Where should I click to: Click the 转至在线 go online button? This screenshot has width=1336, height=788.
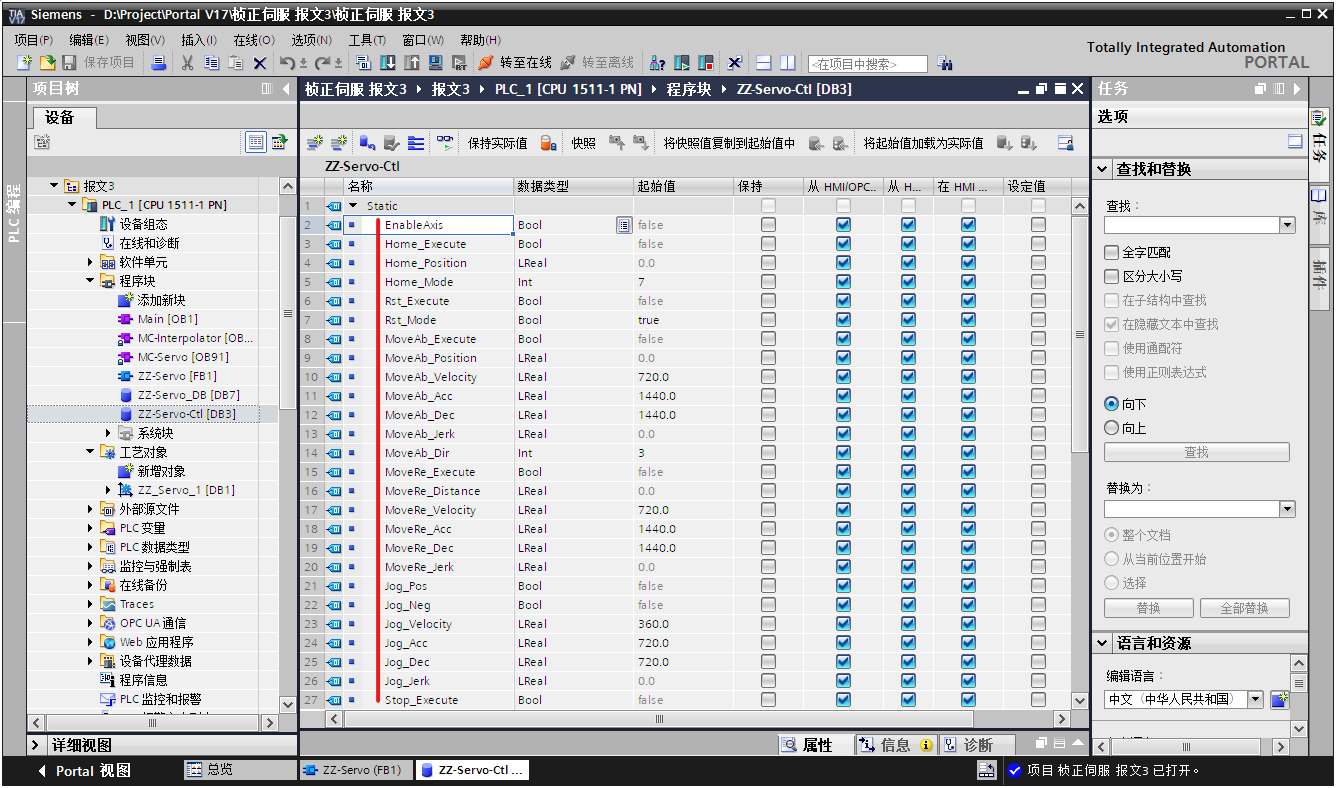pos(515,62)
